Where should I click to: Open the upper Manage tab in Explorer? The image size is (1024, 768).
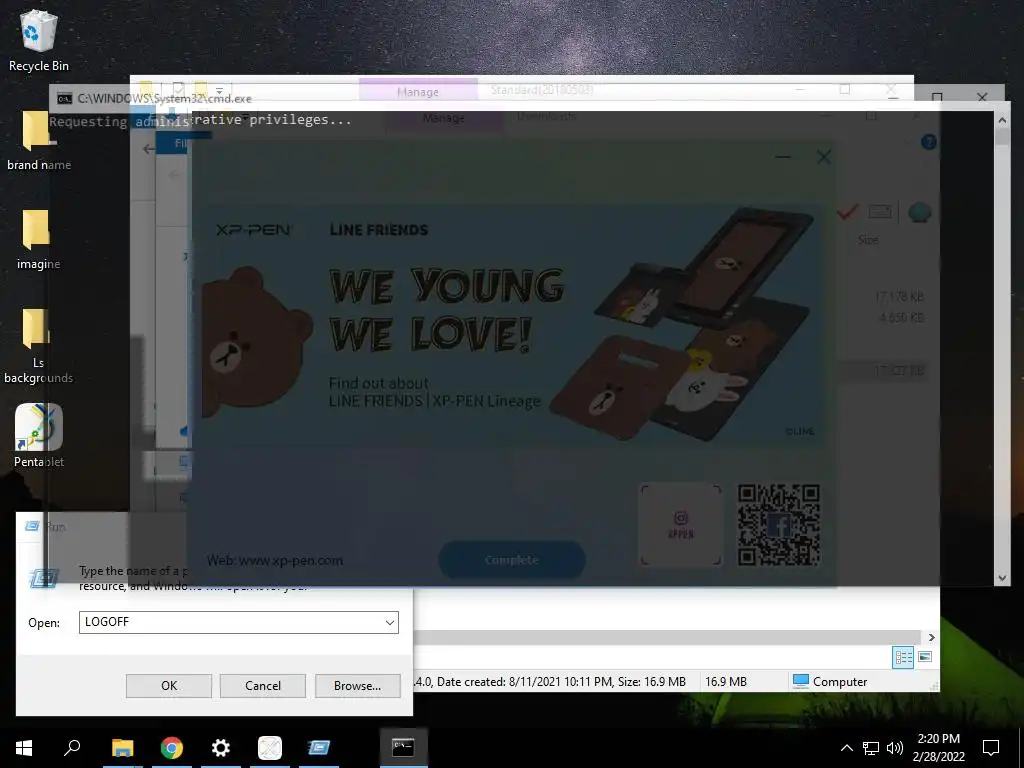click(x=418, y=91)
